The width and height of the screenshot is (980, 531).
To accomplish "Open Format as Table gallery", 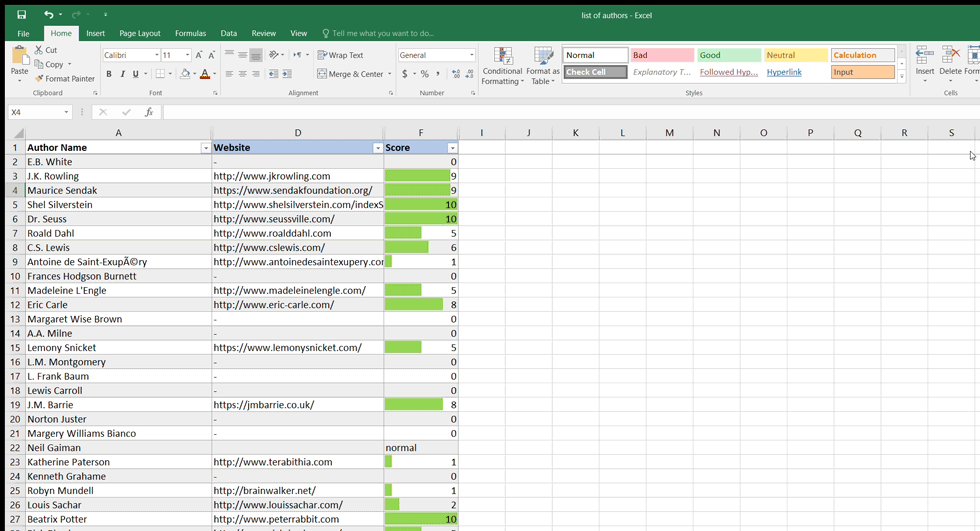I will 542,66.
